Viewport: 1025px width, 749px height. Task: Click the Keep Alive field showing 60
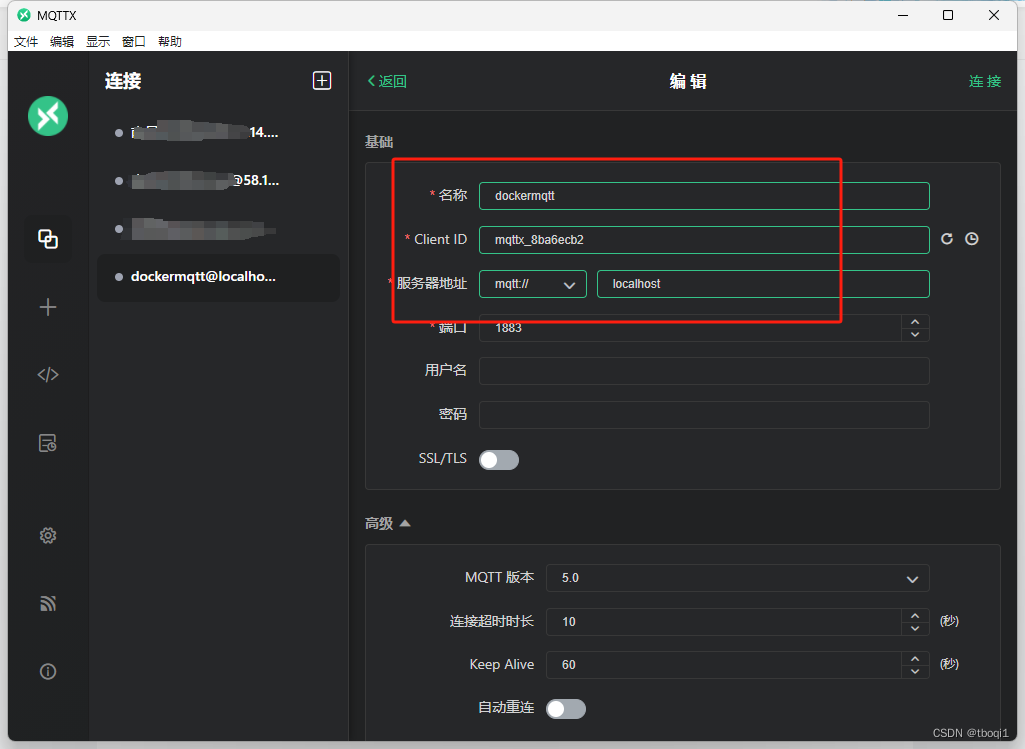[x=724, y=665]
